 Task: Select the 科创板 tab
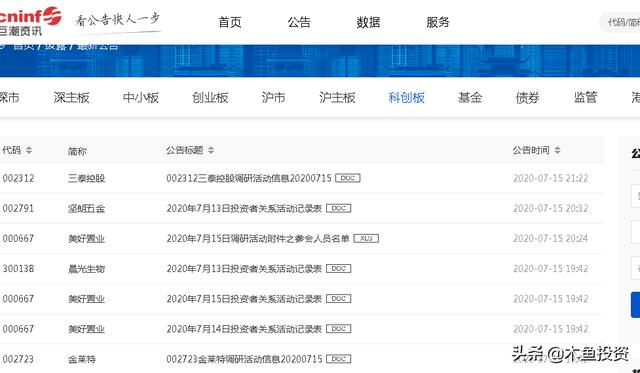(x=407, y=98)
